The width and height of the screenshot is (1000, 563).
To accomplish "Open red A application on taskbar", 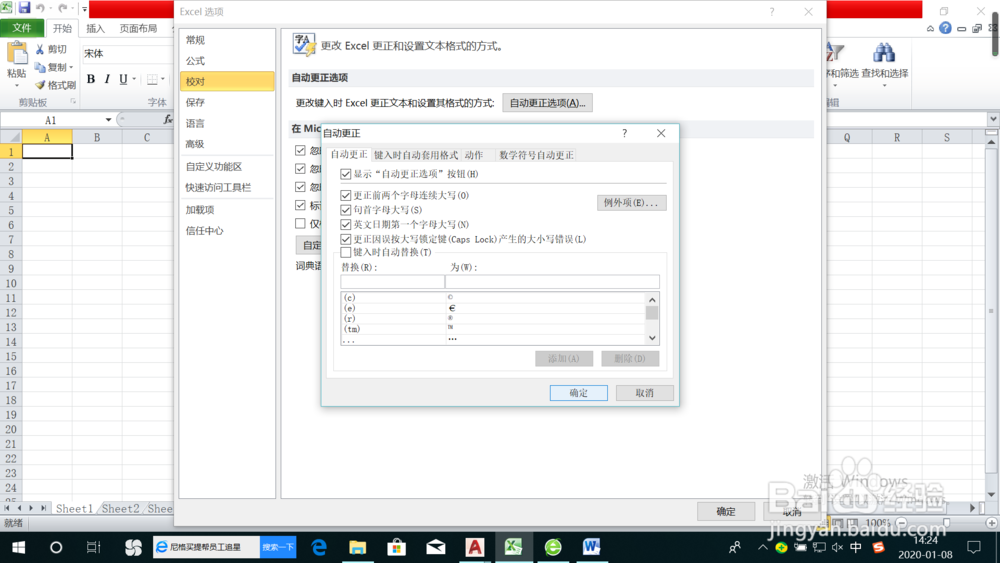I will [474, 547].
